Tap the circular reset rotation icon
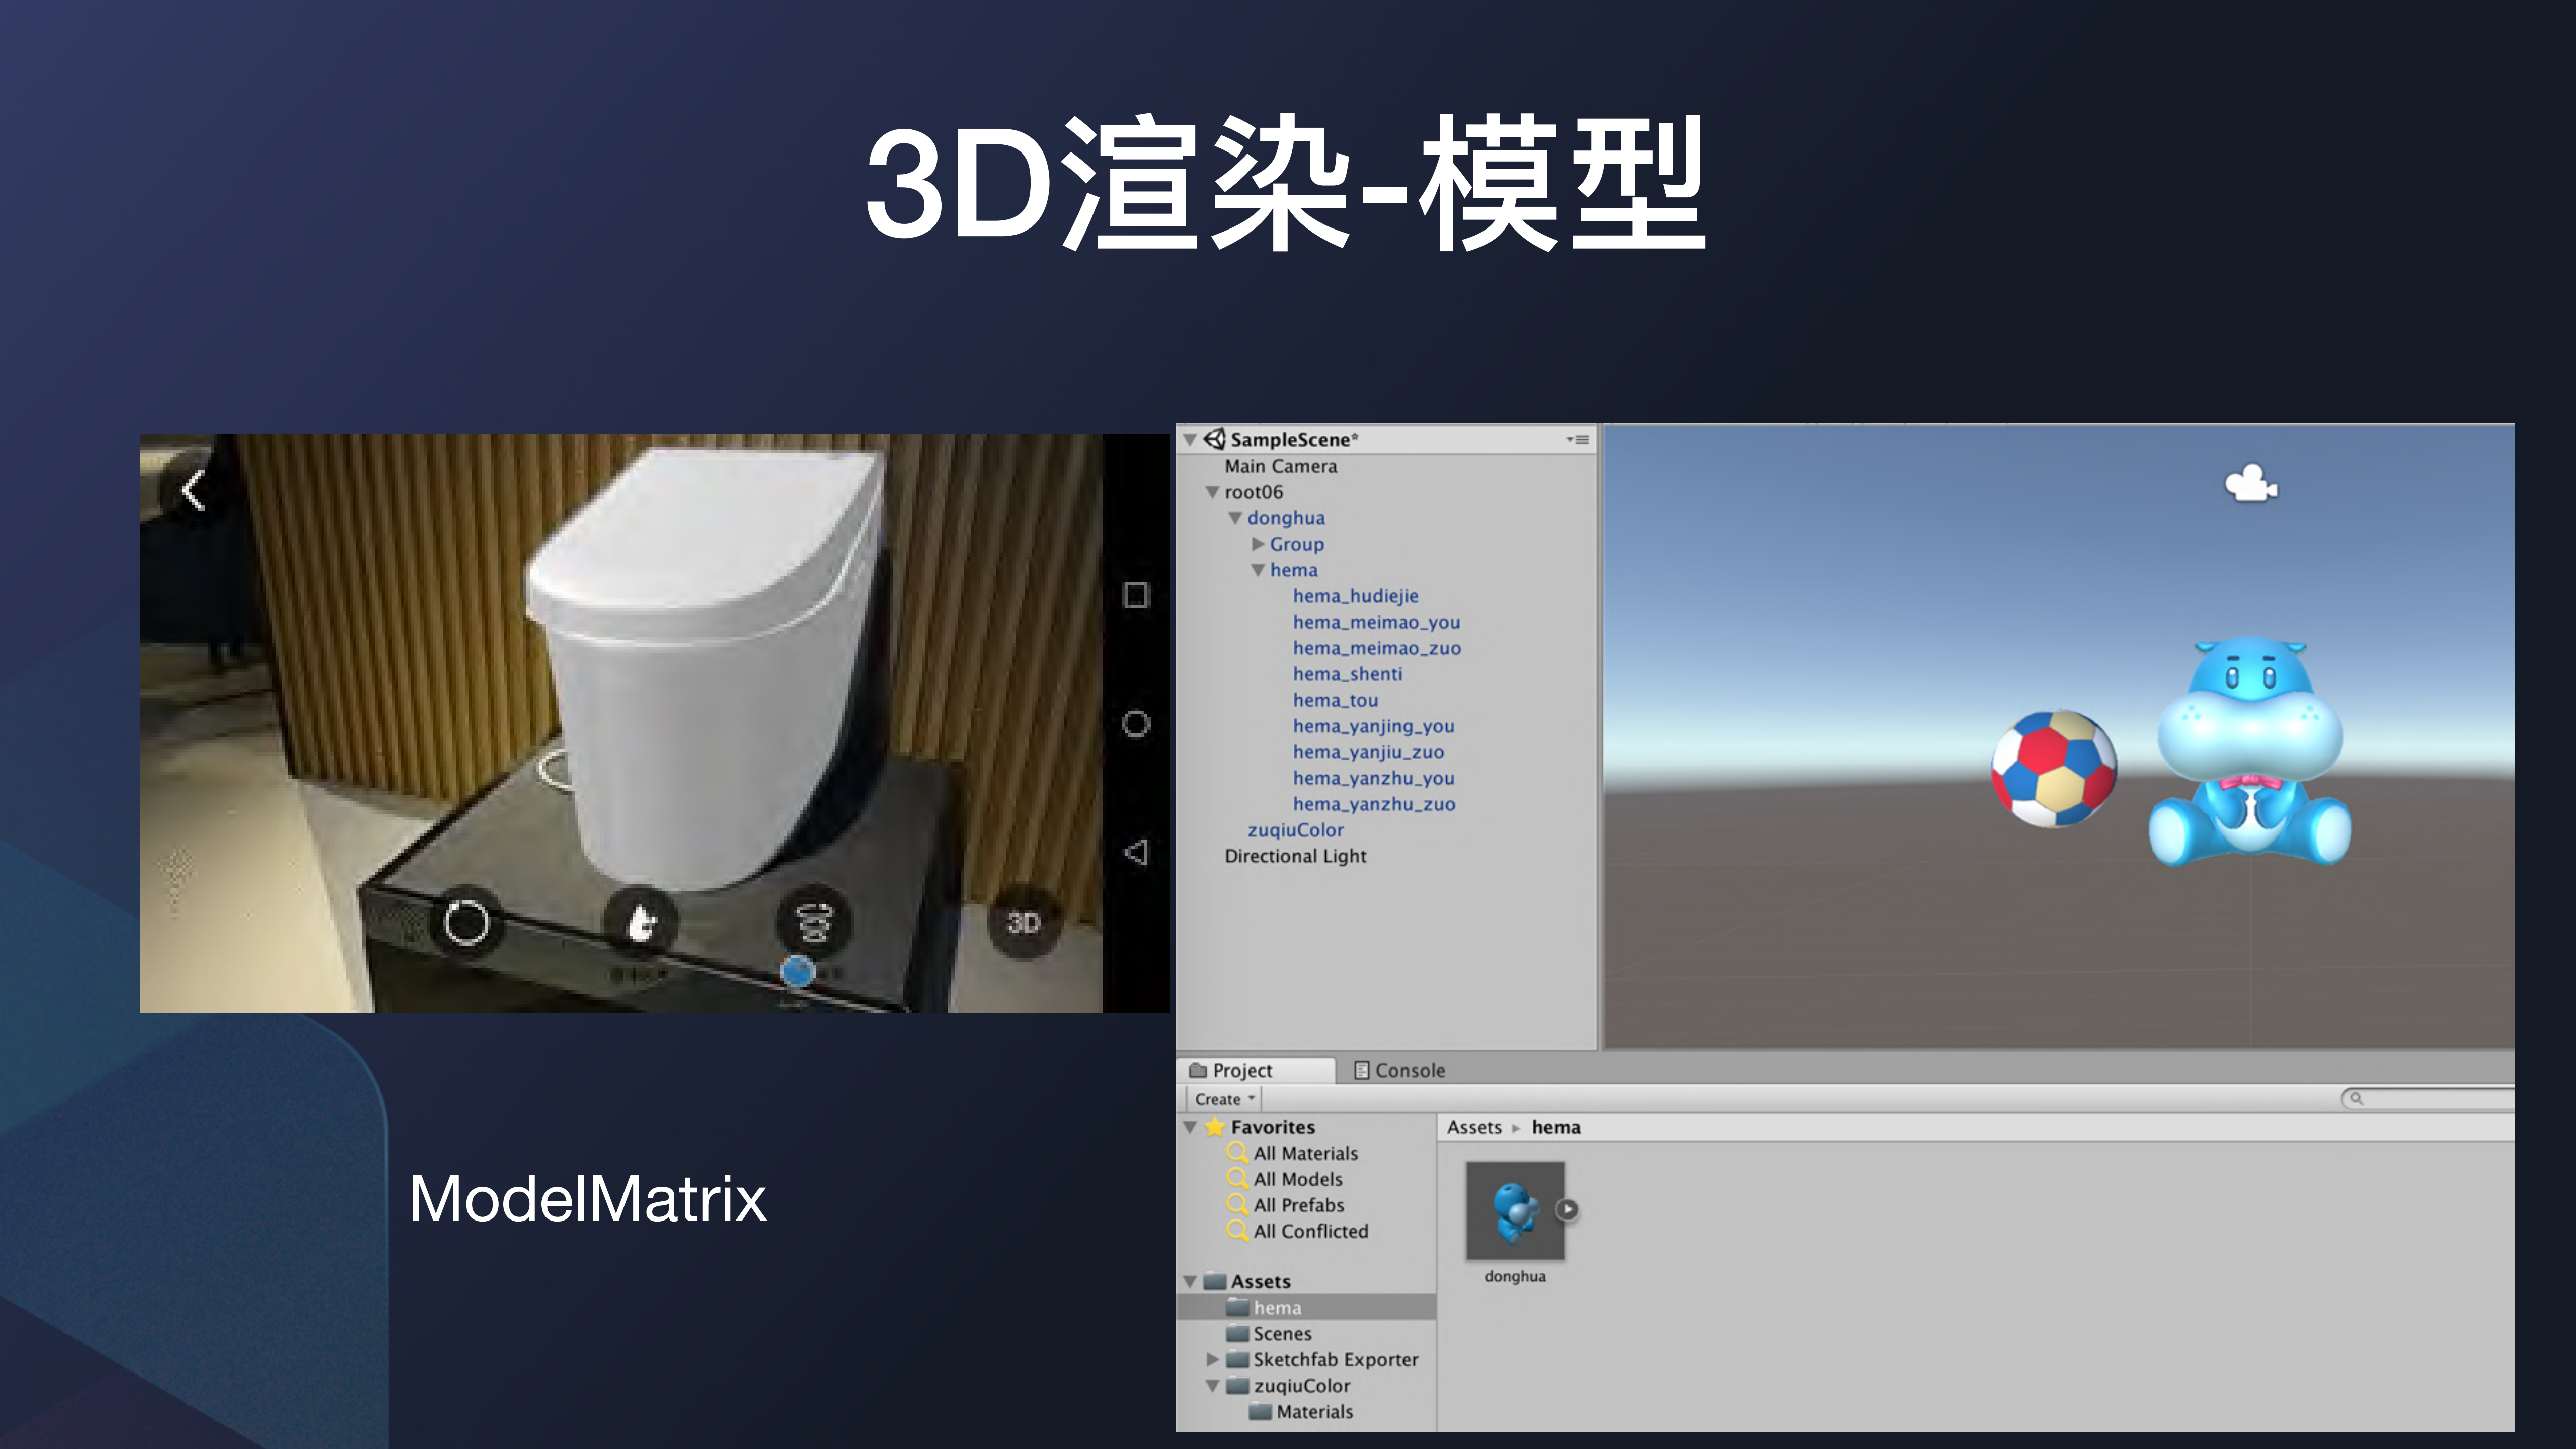This screenshot has width=2576, height=1449. [x=466, y=922]
